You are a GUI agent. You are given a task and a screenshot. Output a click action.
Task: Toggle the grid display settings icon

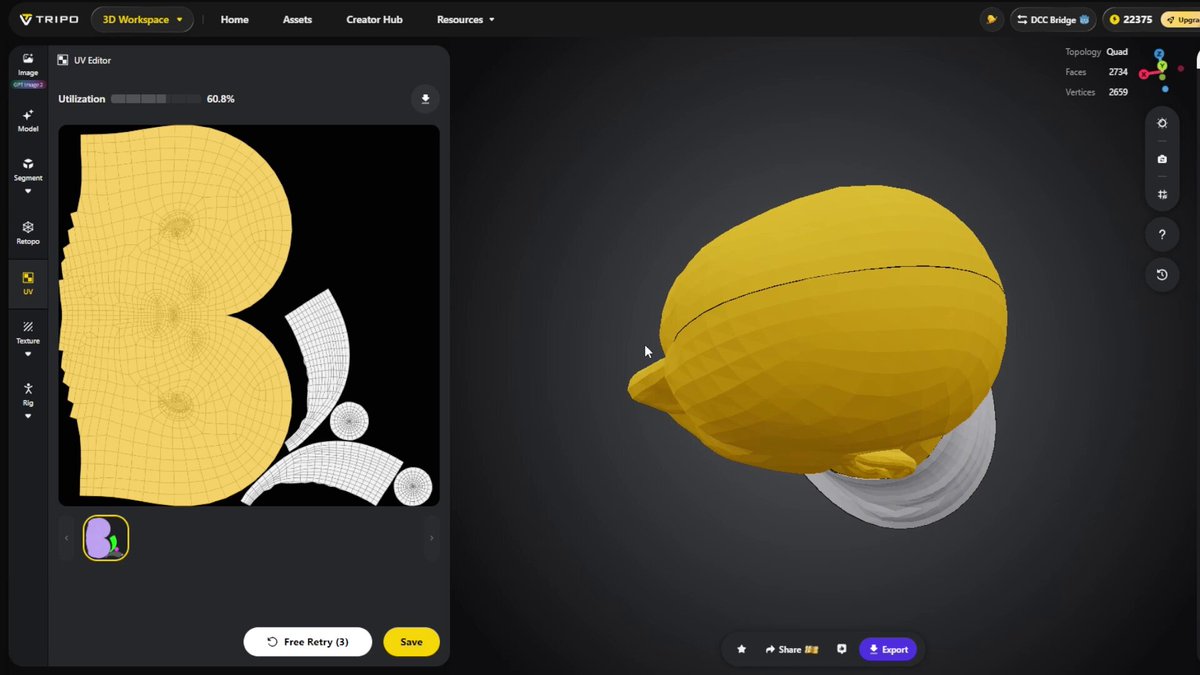pos(1162,195)
